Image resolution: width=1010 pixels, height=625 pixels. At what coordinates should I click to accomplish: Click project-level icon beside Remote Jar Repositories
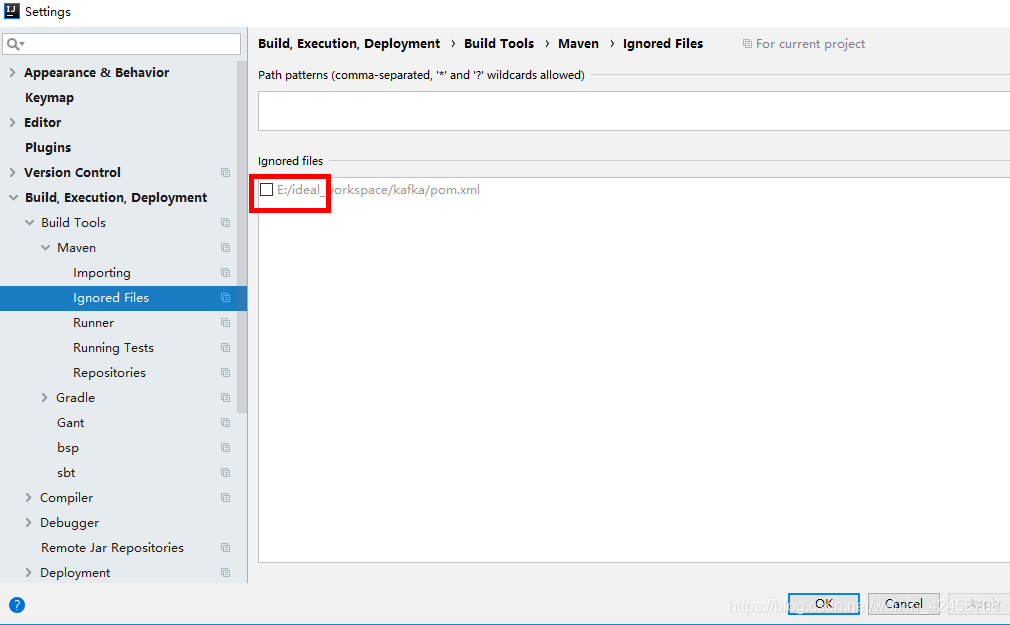click(225, 548)
